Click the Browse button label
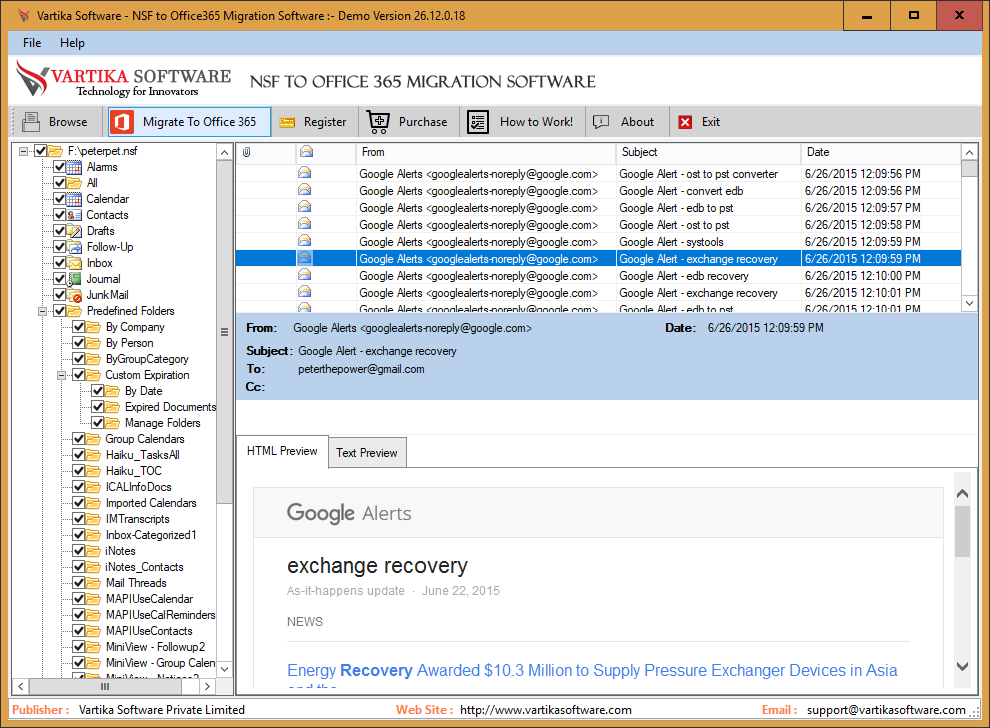Image resolution: width=990 pixels, height=728 pixels. 68,122
